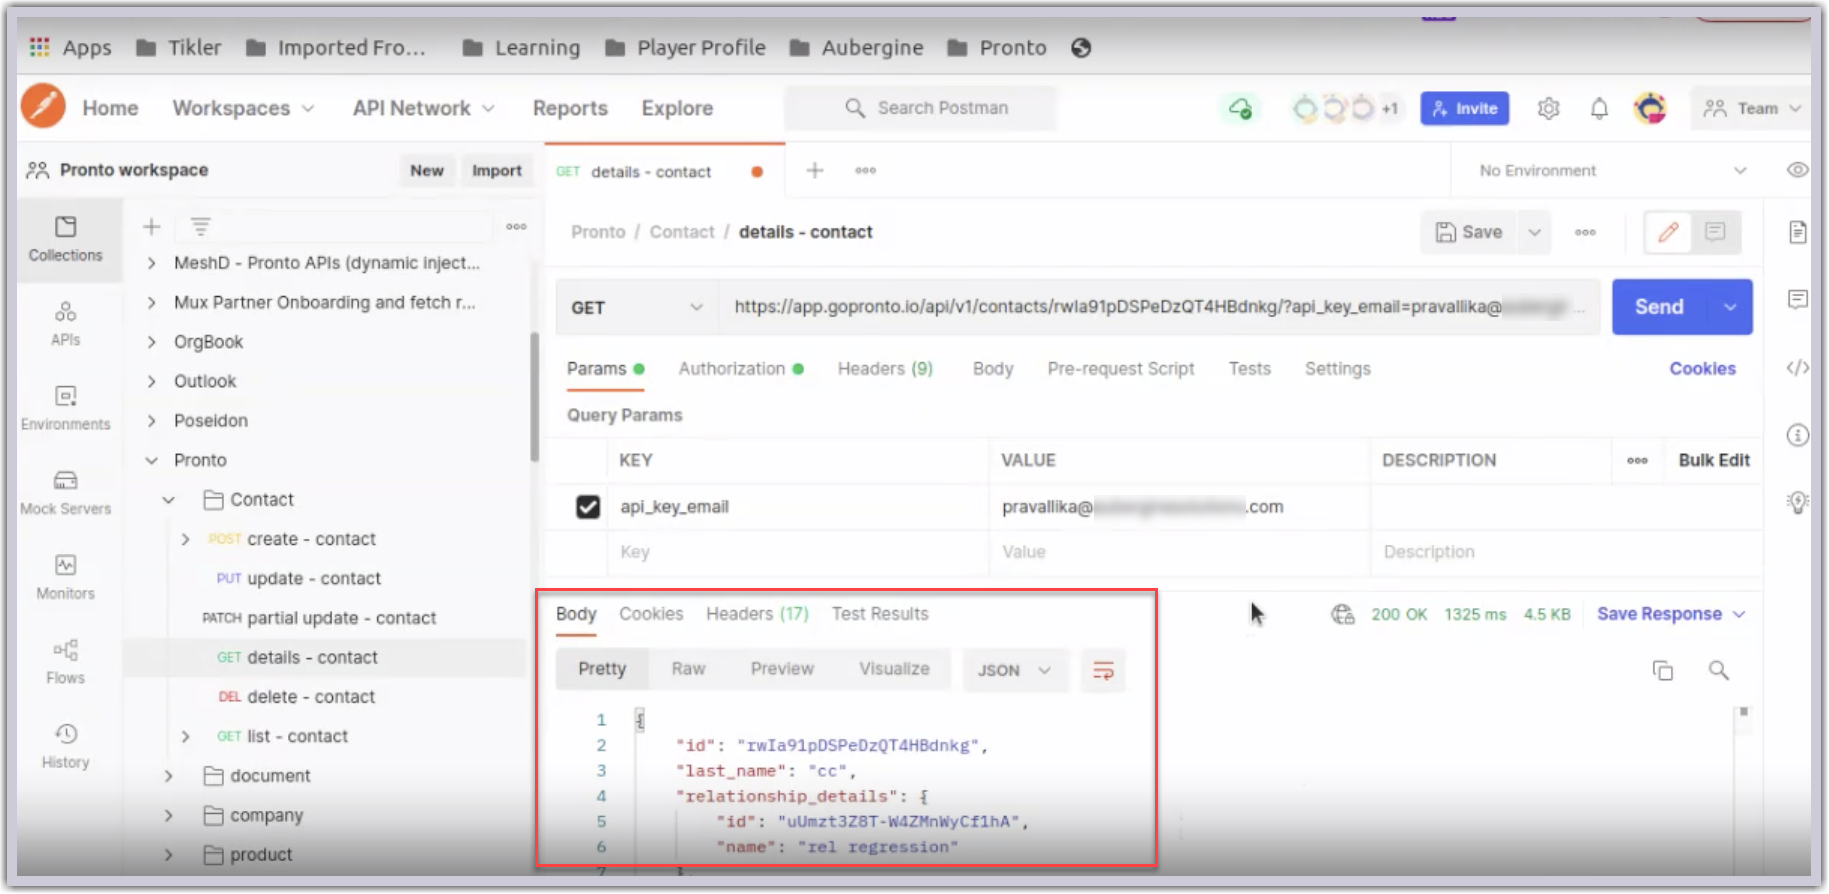The image size is (1829, 894).
Task: Uncheck the api_key_email param checkbox
Action: 588,507
